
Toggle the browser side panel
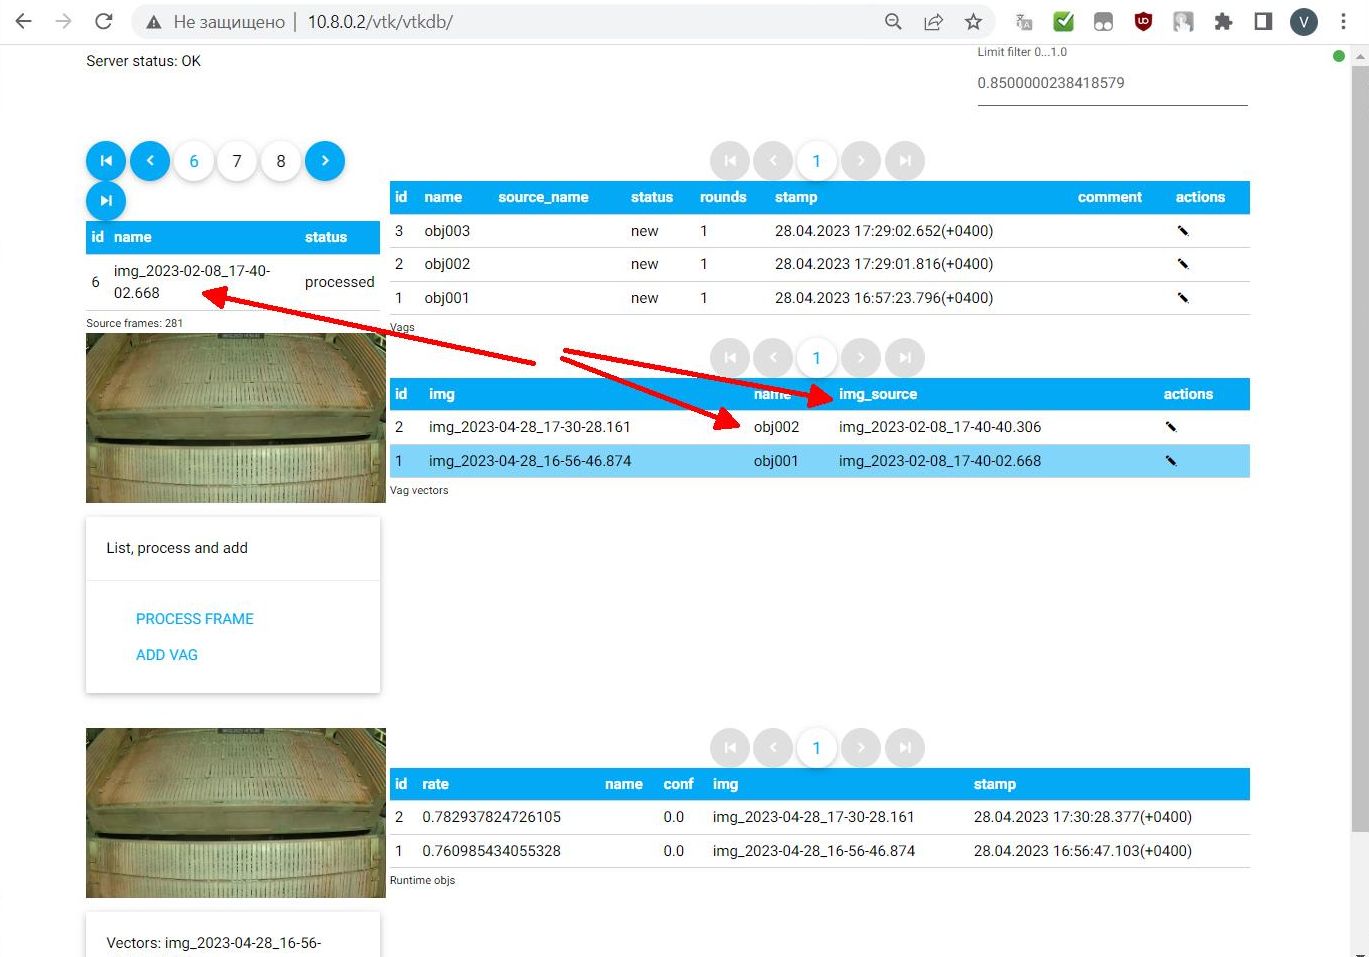click(x=1263, y=22)
